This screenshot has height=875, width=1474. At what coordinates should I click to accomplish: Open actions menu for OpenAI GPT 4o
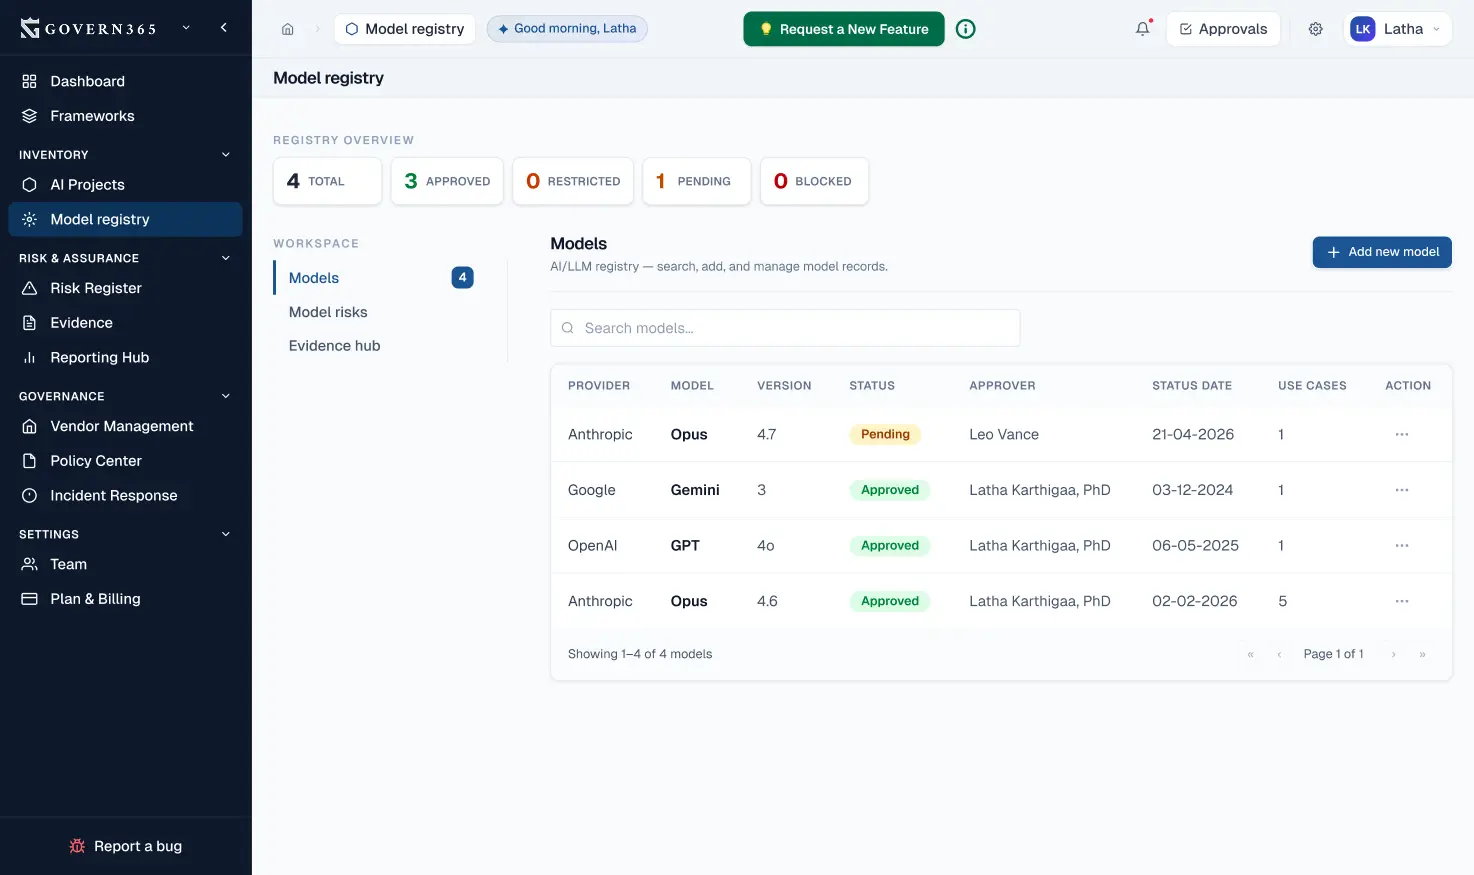click(x=1401, y=546)
